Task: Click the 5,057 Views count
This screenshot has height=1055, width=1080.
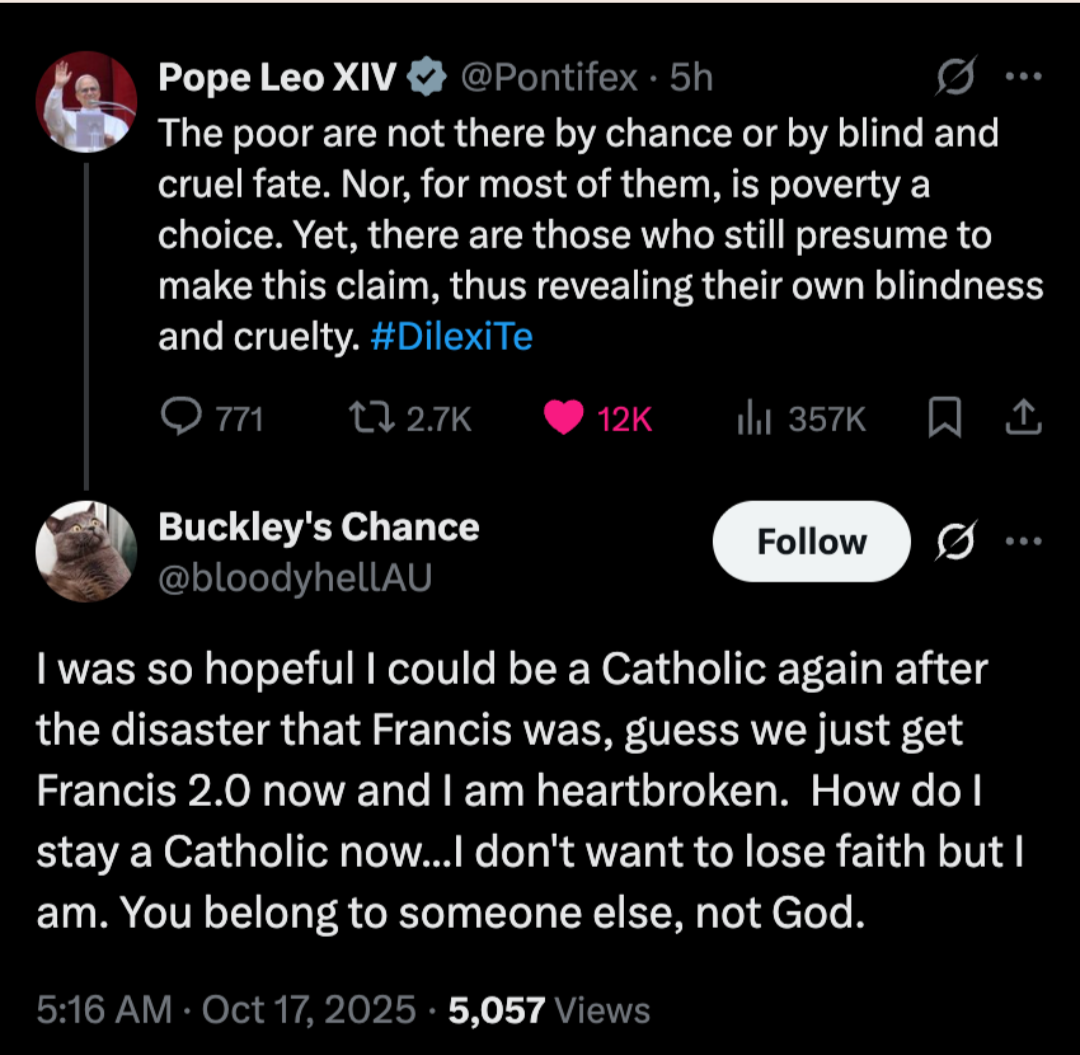Action: 549,1010
